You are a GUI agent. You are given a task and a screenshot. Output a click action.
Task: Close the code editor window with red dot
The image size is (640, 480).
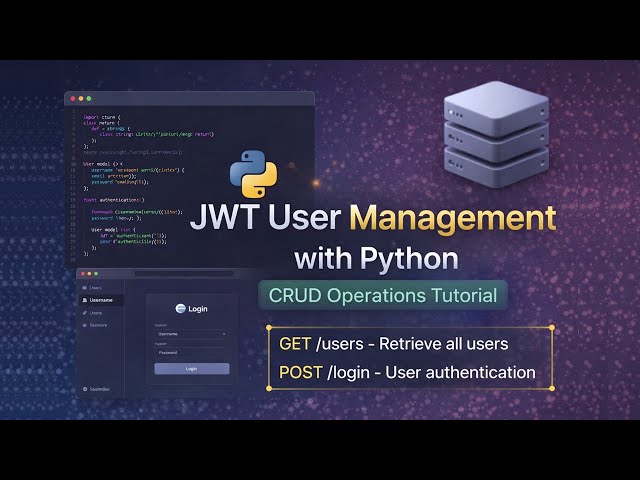pyautogui.click(x=73, y=99)
